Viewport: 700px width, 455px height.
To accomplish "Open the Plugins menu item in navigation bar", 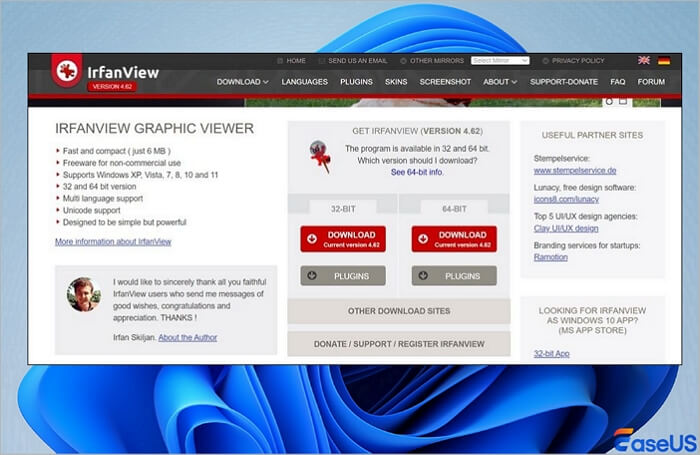I will click(356, 82).
